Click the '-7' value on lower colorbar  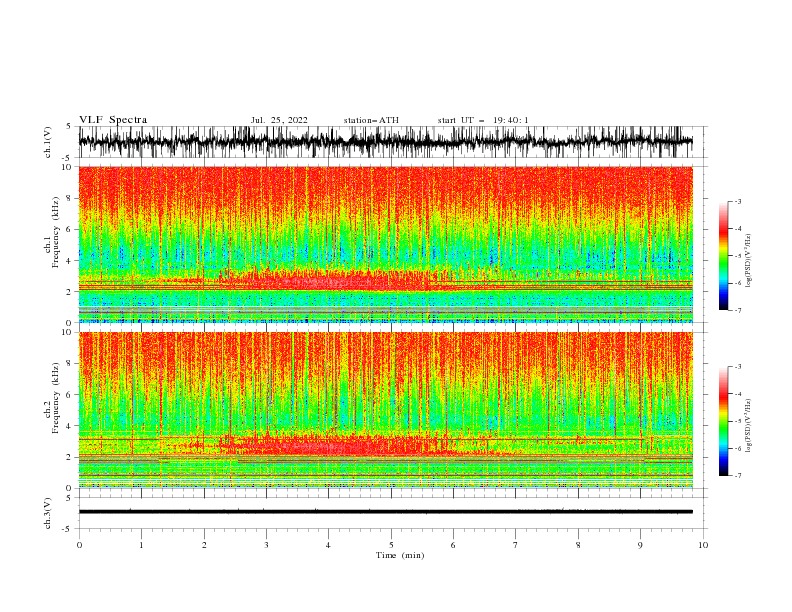(737, 476)
